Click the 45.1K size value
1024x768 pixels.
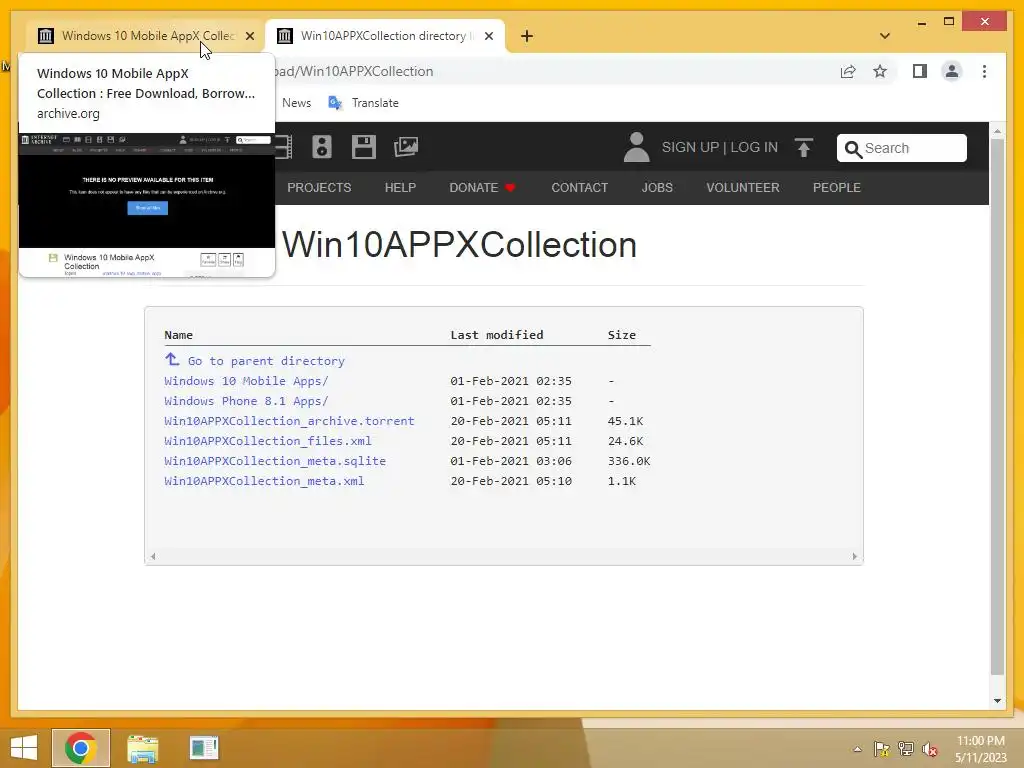(625, 421)
